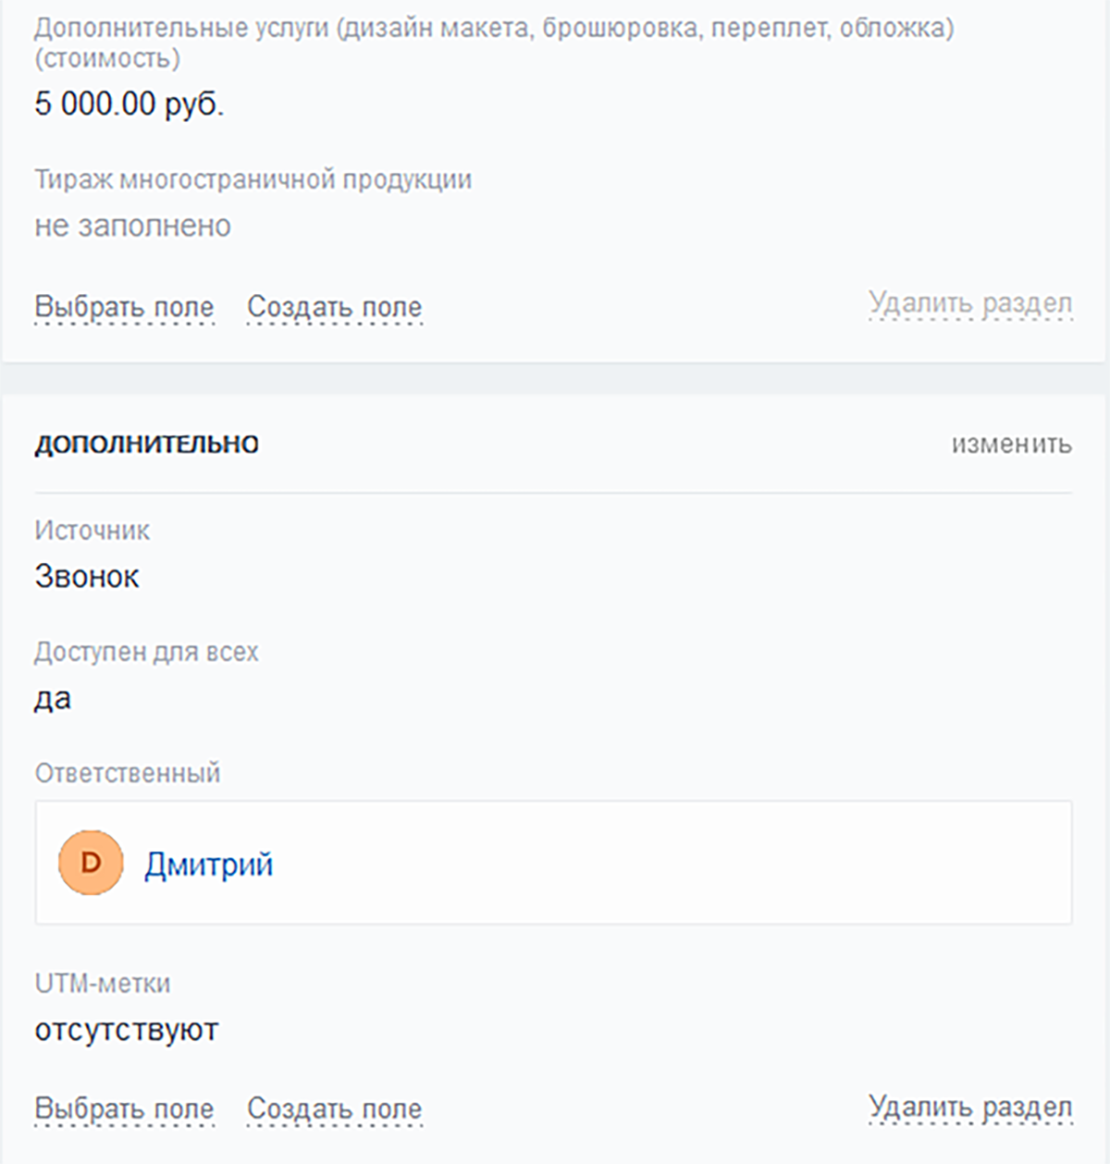Click the "ДОПОЛНИТЕЛЬНО" section header
The width and height of the screenshot is (1110, 1164).
(x=147, y=445)
